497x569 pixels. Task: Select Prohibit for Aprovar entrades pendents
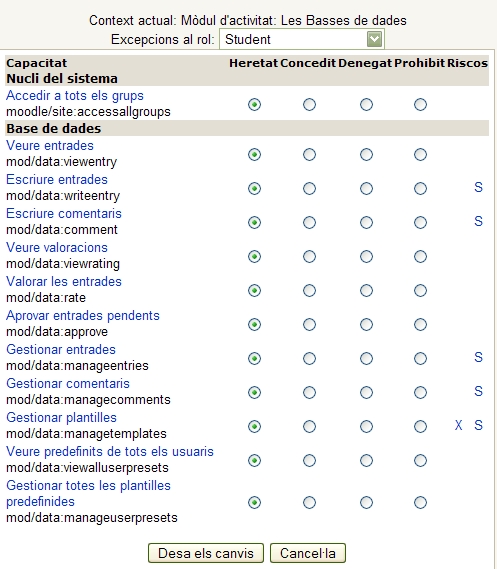pos(420,324)
